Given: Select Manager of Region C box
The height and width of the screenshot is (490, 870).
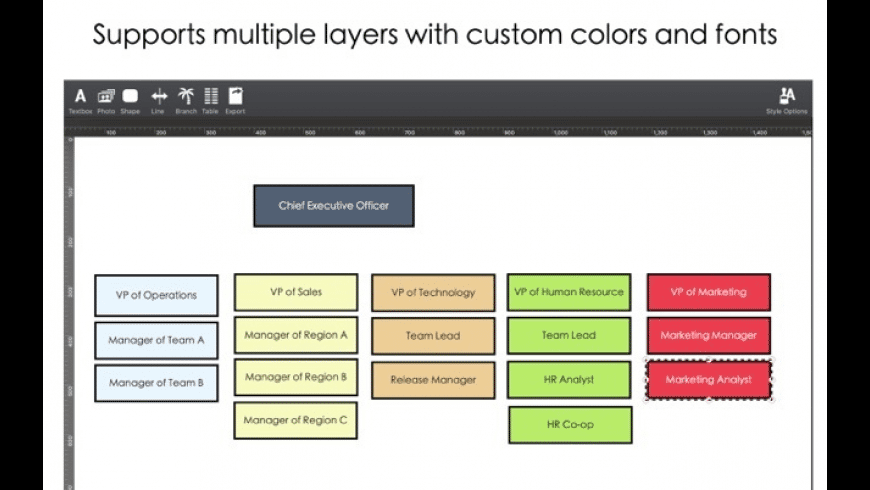Looking at the screenshot, I should click(x=296, y=420).
